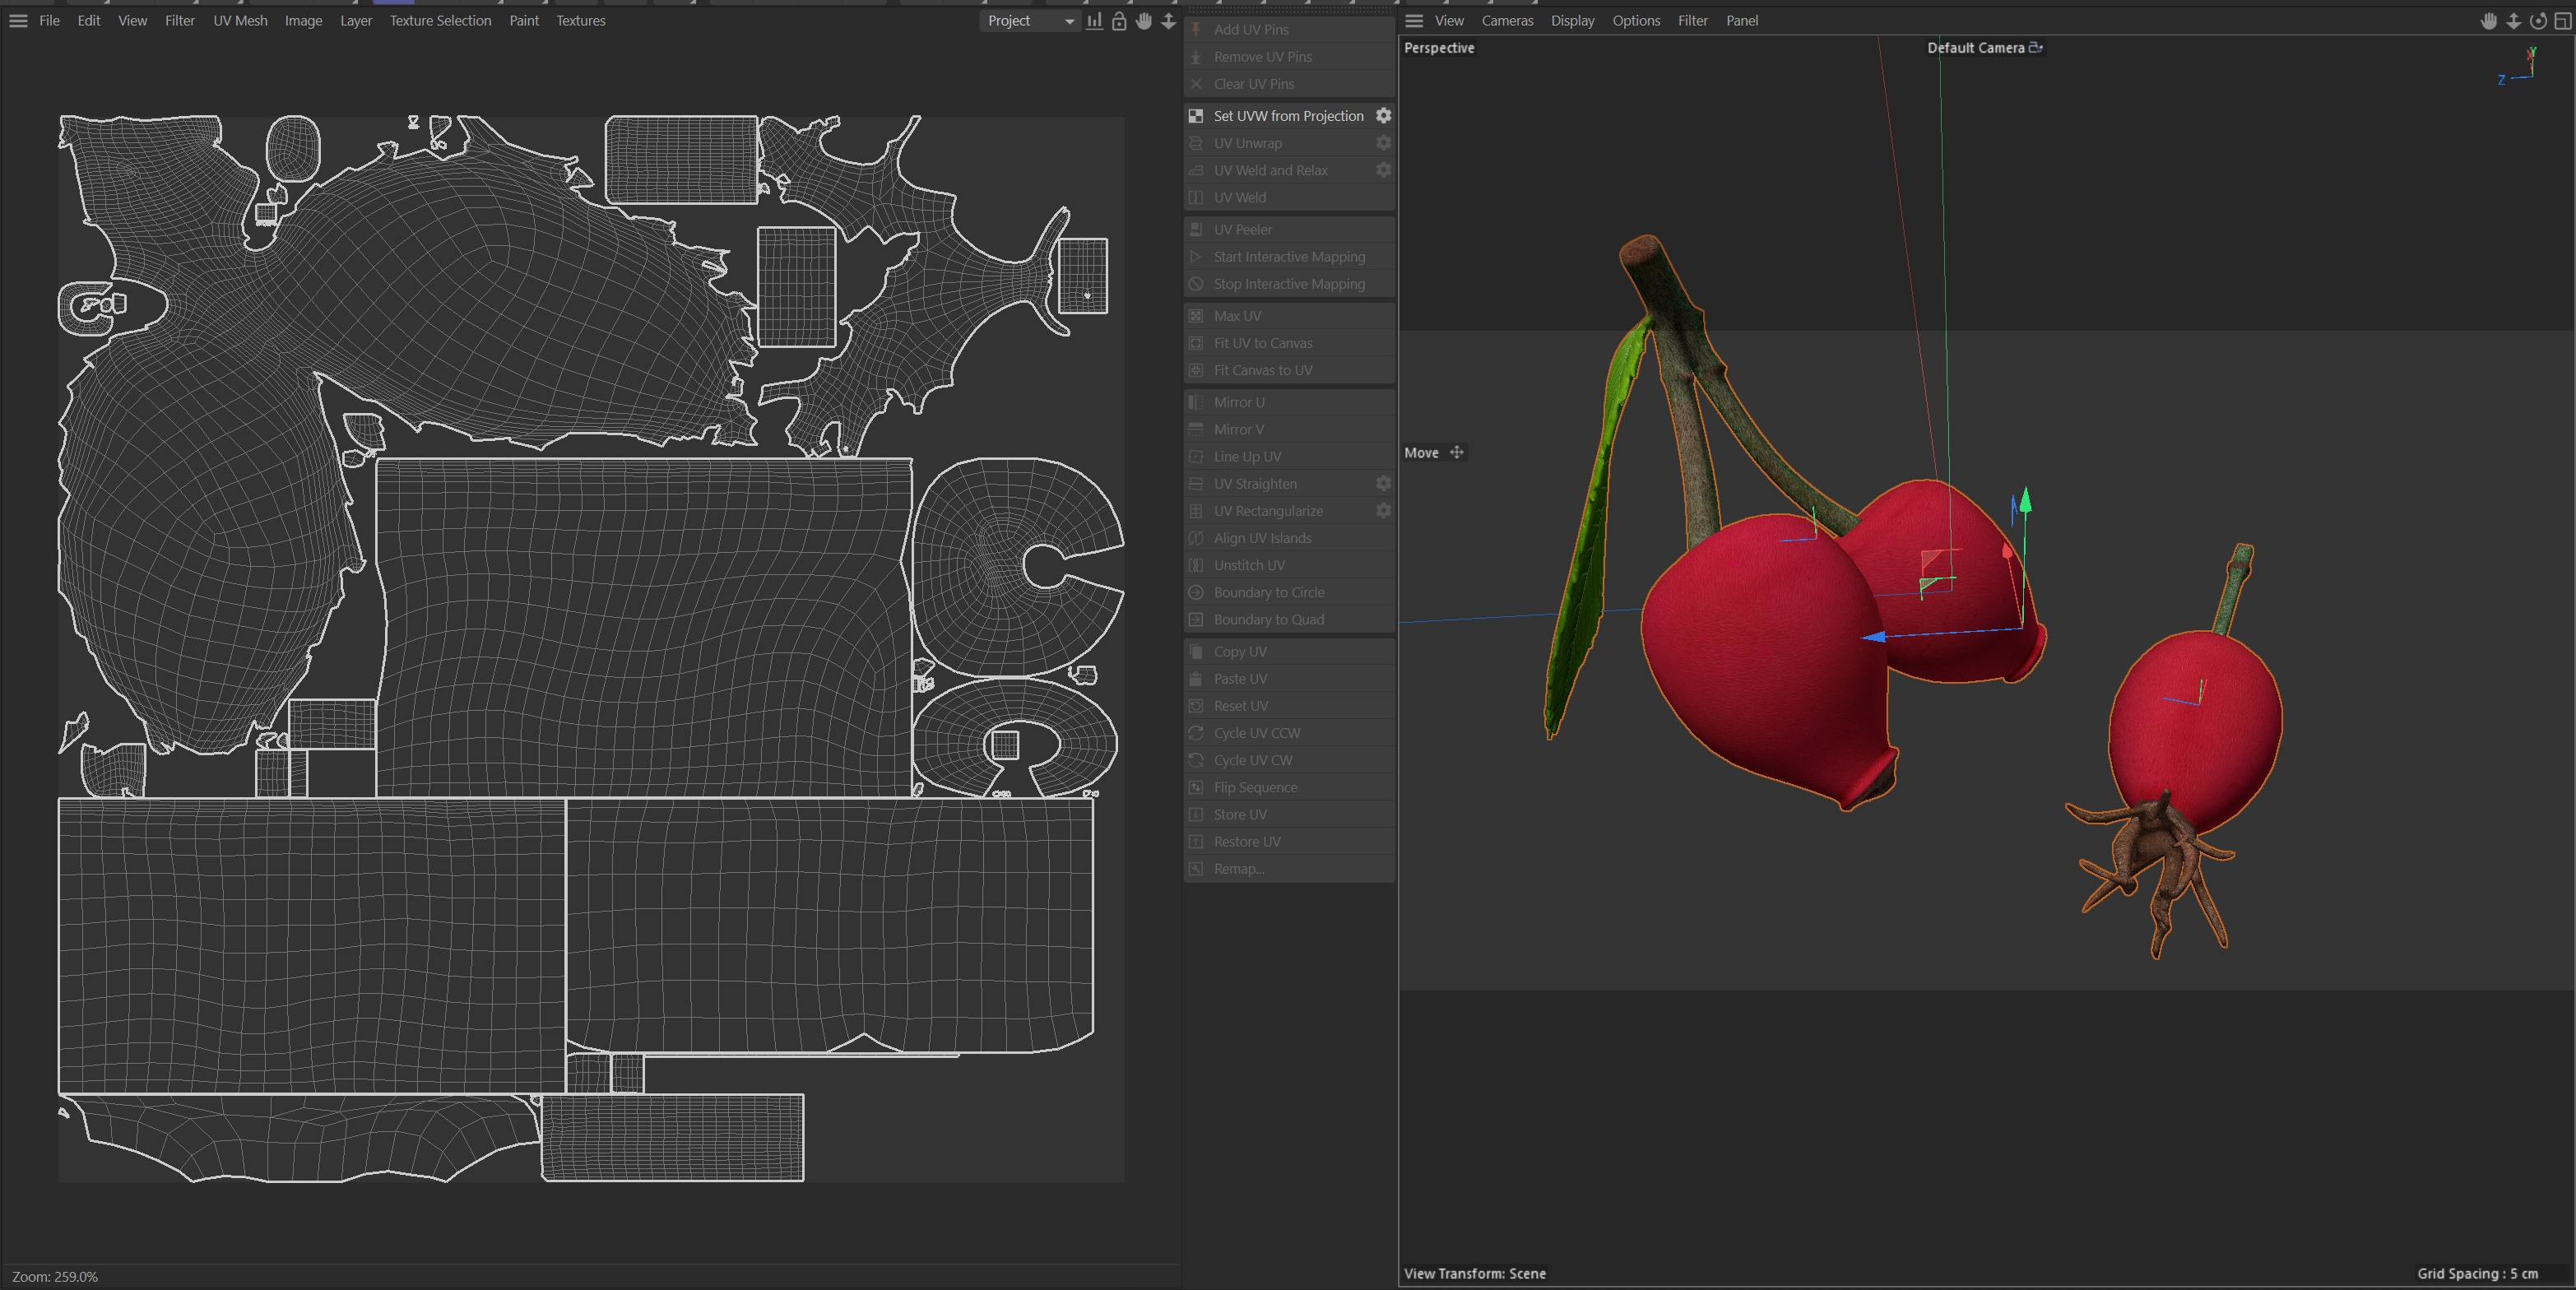Click the UV Unwrap settings gear

tap(1383, 143)
